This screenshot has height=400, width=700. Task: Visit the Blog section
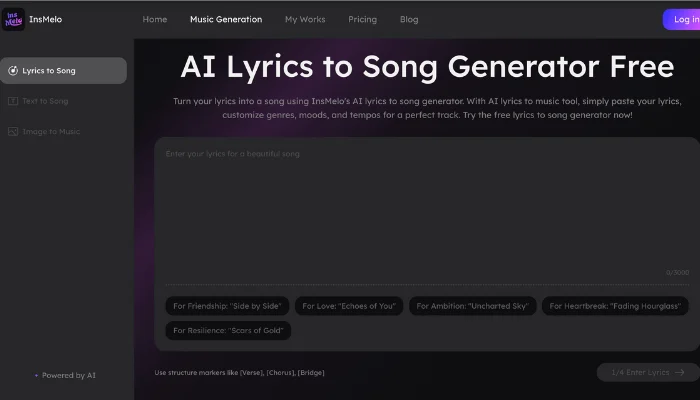pos(409,19)
